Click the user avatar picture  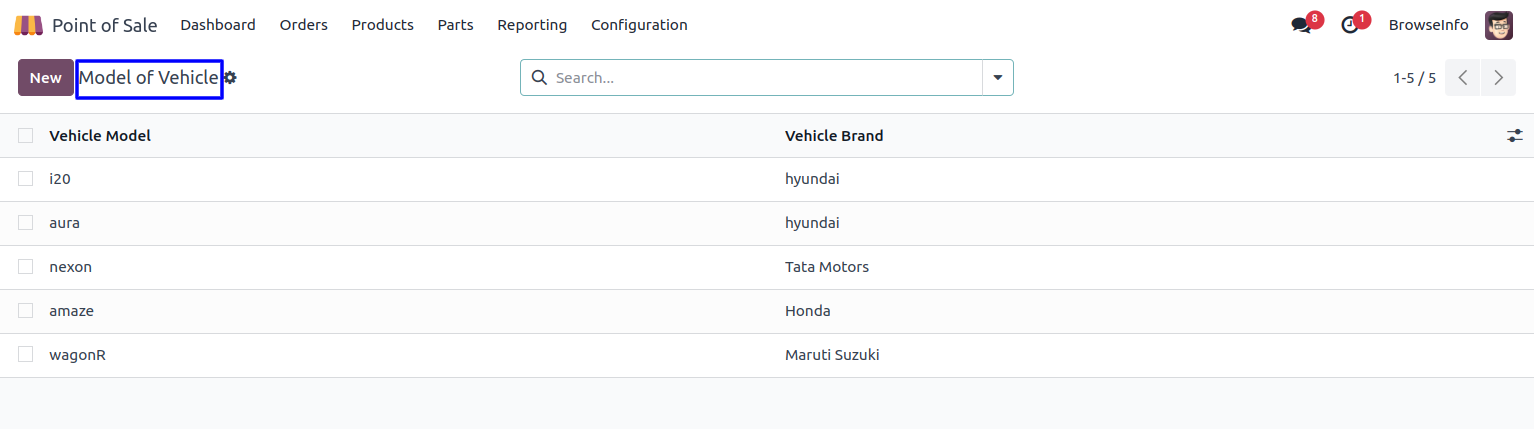click(x=1498, y=25)
